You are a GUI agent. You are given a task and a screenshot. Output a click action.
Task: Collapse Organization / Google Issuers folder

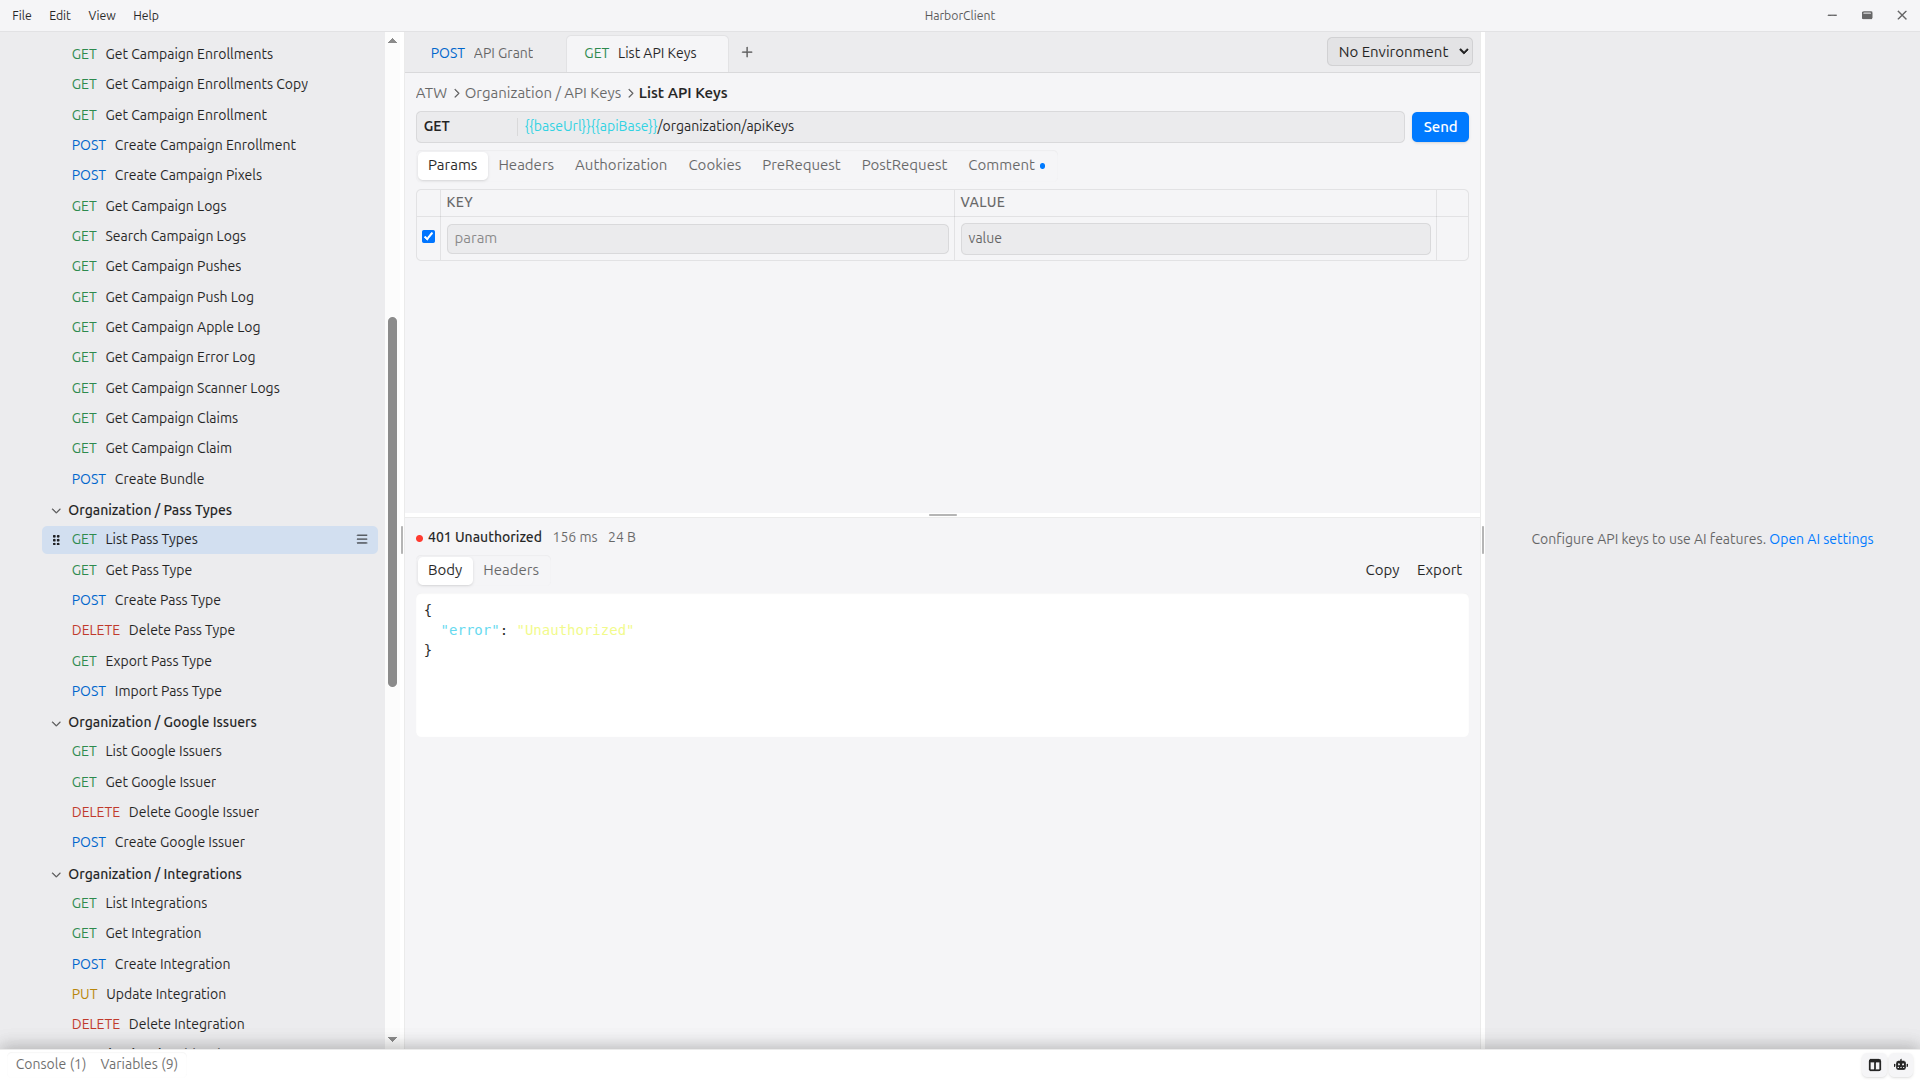[x=57, y=723]
